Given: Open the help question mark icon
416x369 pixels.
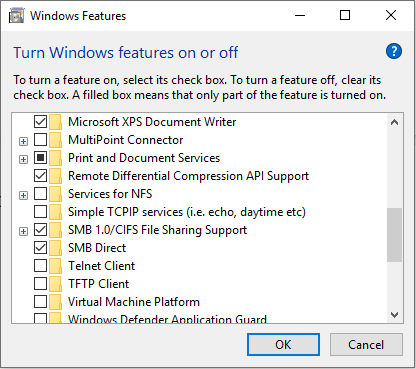Looking at the screenshot, I should click(x=394, y=51).
